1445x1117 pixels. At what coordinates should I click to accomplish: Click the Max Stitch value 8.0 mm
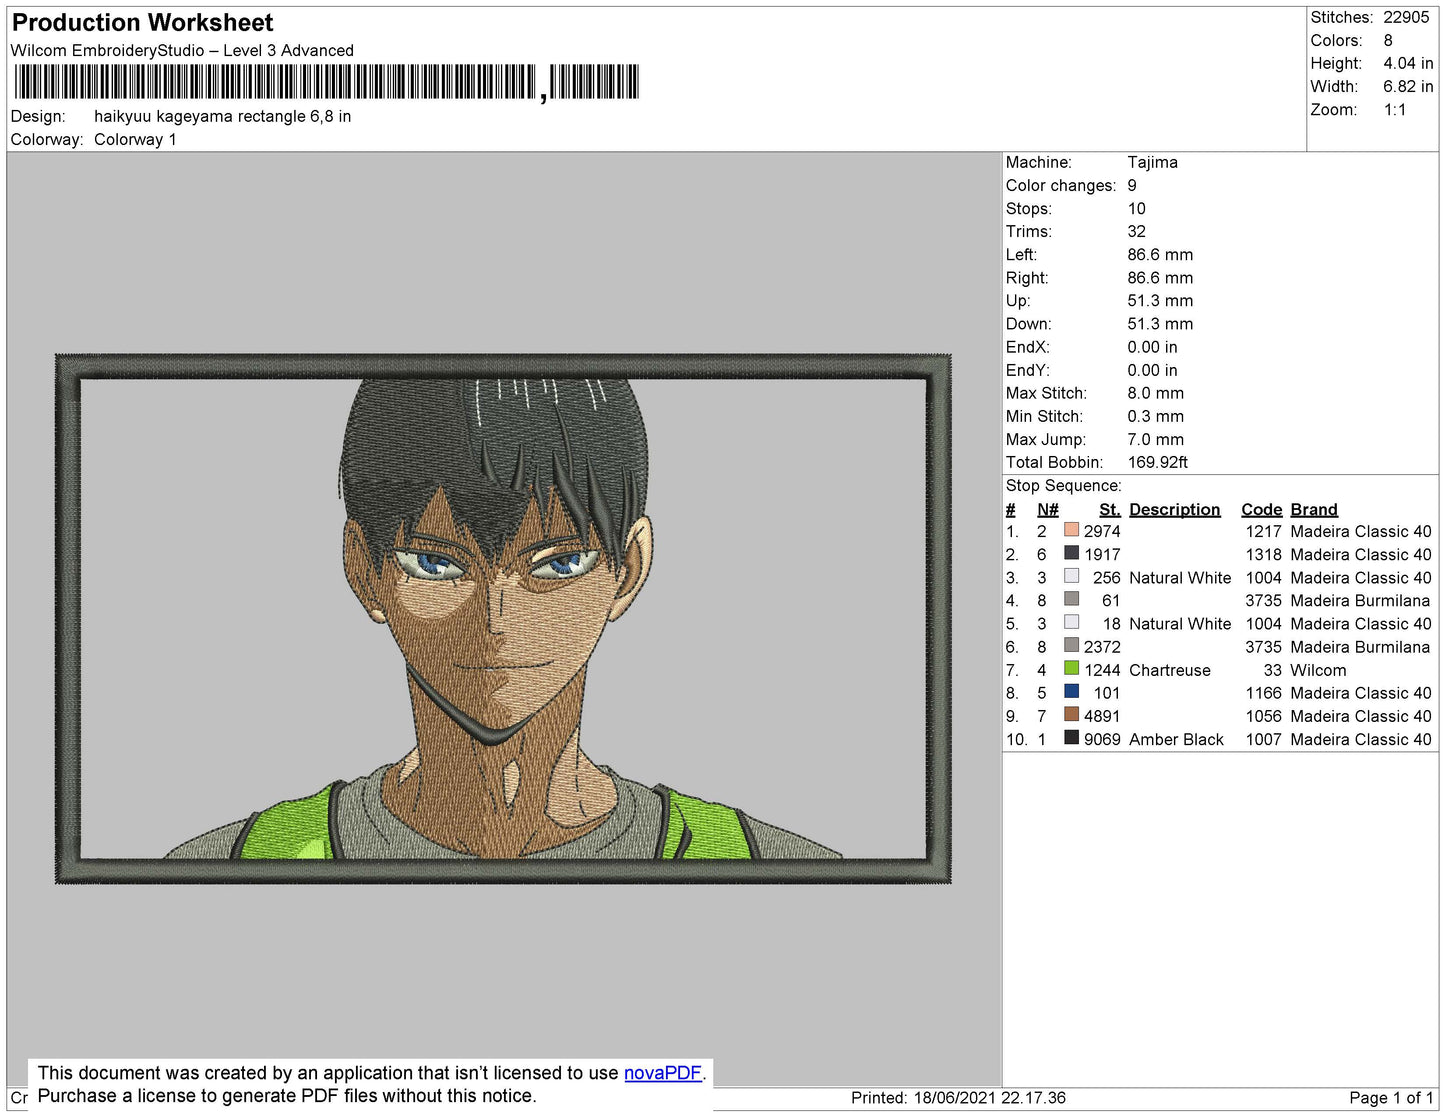pyautogui.click(x=1155, y=393)
